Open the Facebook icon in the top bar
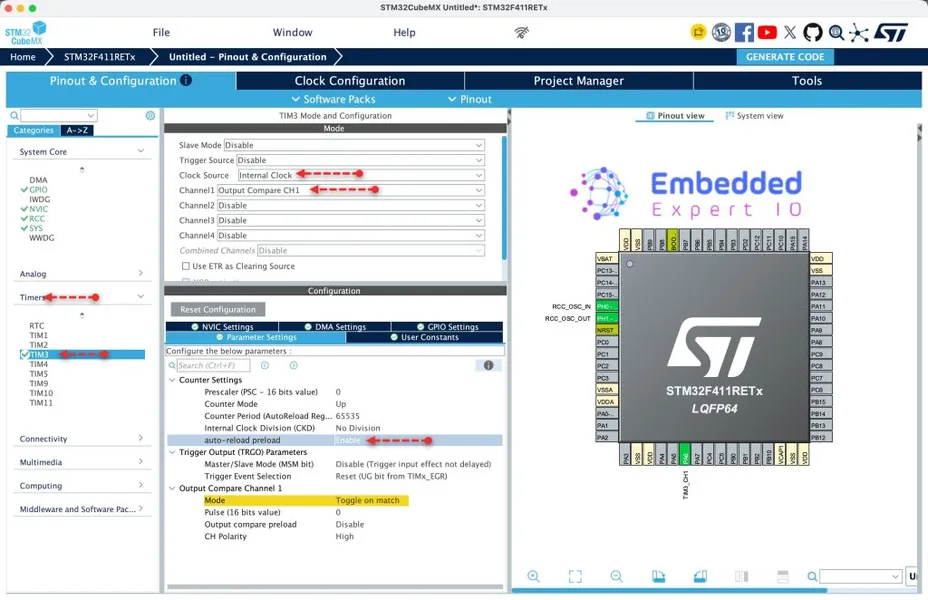The image size is (928, 600). click(x=744, y=32)
